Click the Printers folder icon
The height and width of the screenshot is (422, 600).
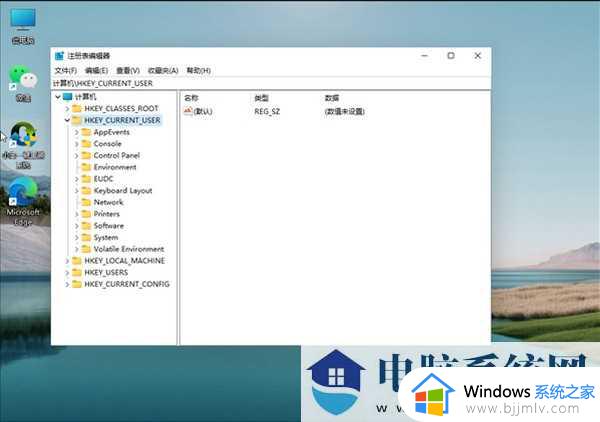tap(86, 214)
